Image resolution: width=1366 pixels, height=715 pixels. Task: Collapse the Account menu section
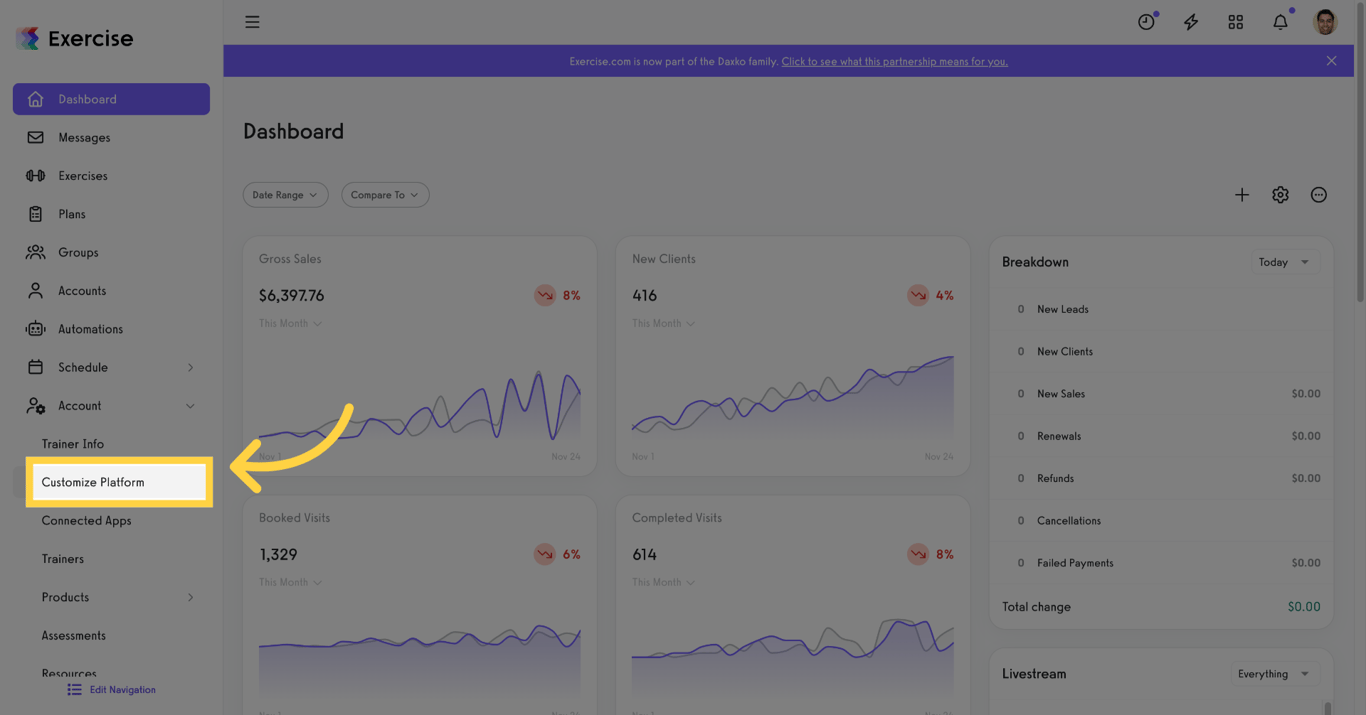pos(190,406)
